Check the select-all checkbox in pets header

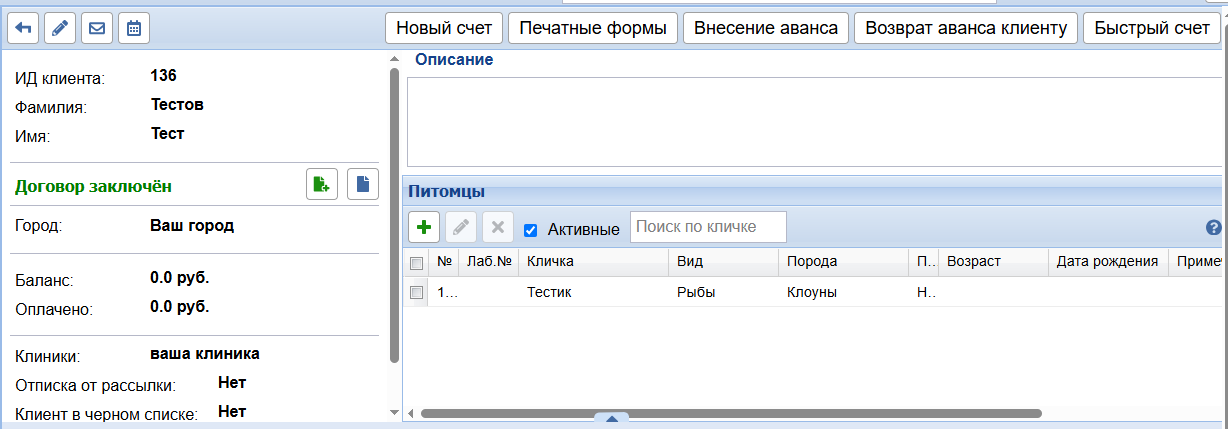tap(417, 263)
